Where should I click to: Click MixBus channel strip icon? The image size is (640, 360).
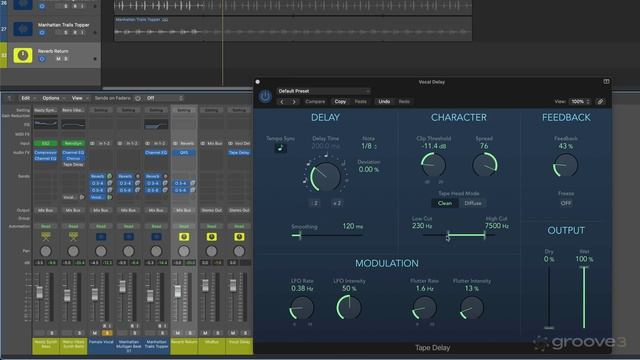211,237
